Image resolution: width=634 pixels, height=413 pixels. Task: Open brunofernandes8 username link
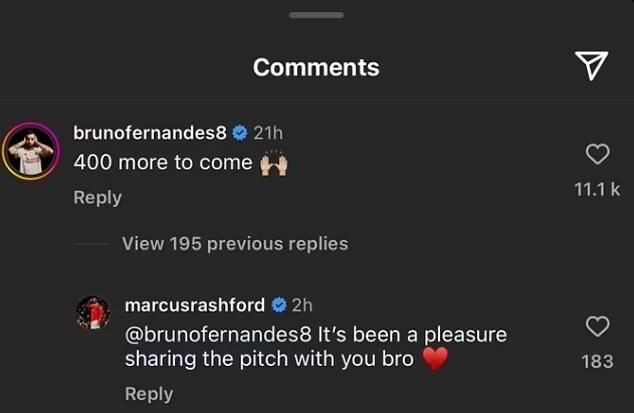[150, 133]
